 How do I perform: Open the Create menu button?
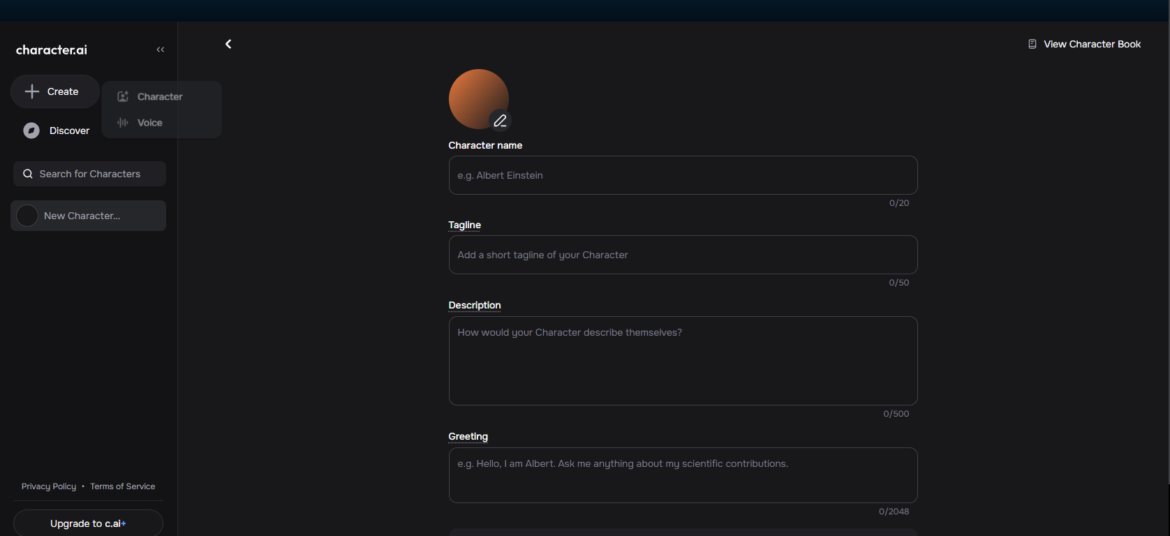click(55, 92)
